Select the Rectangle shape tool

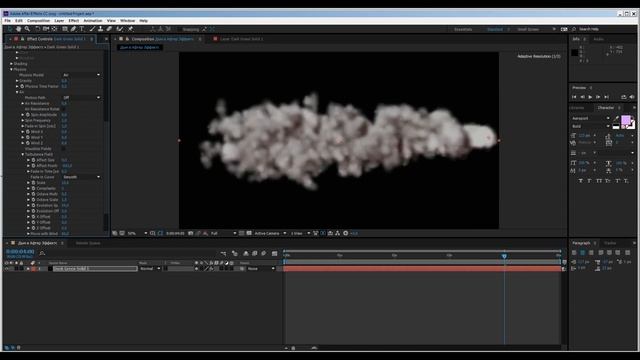65,29
